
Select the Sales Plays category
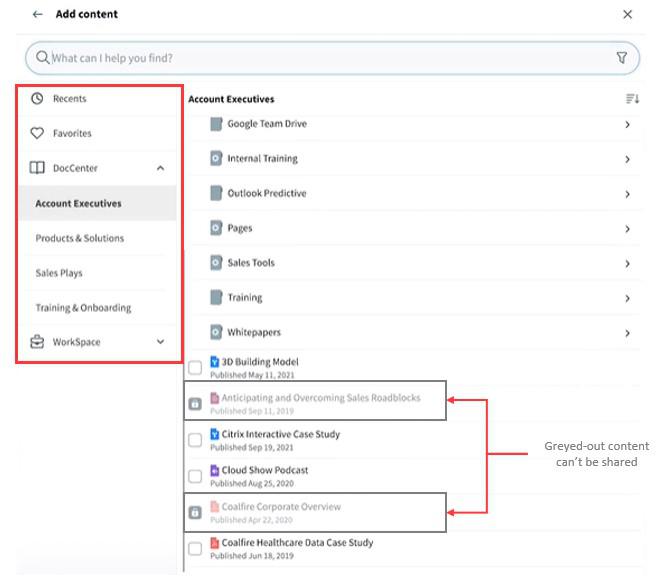pos(59,273)
